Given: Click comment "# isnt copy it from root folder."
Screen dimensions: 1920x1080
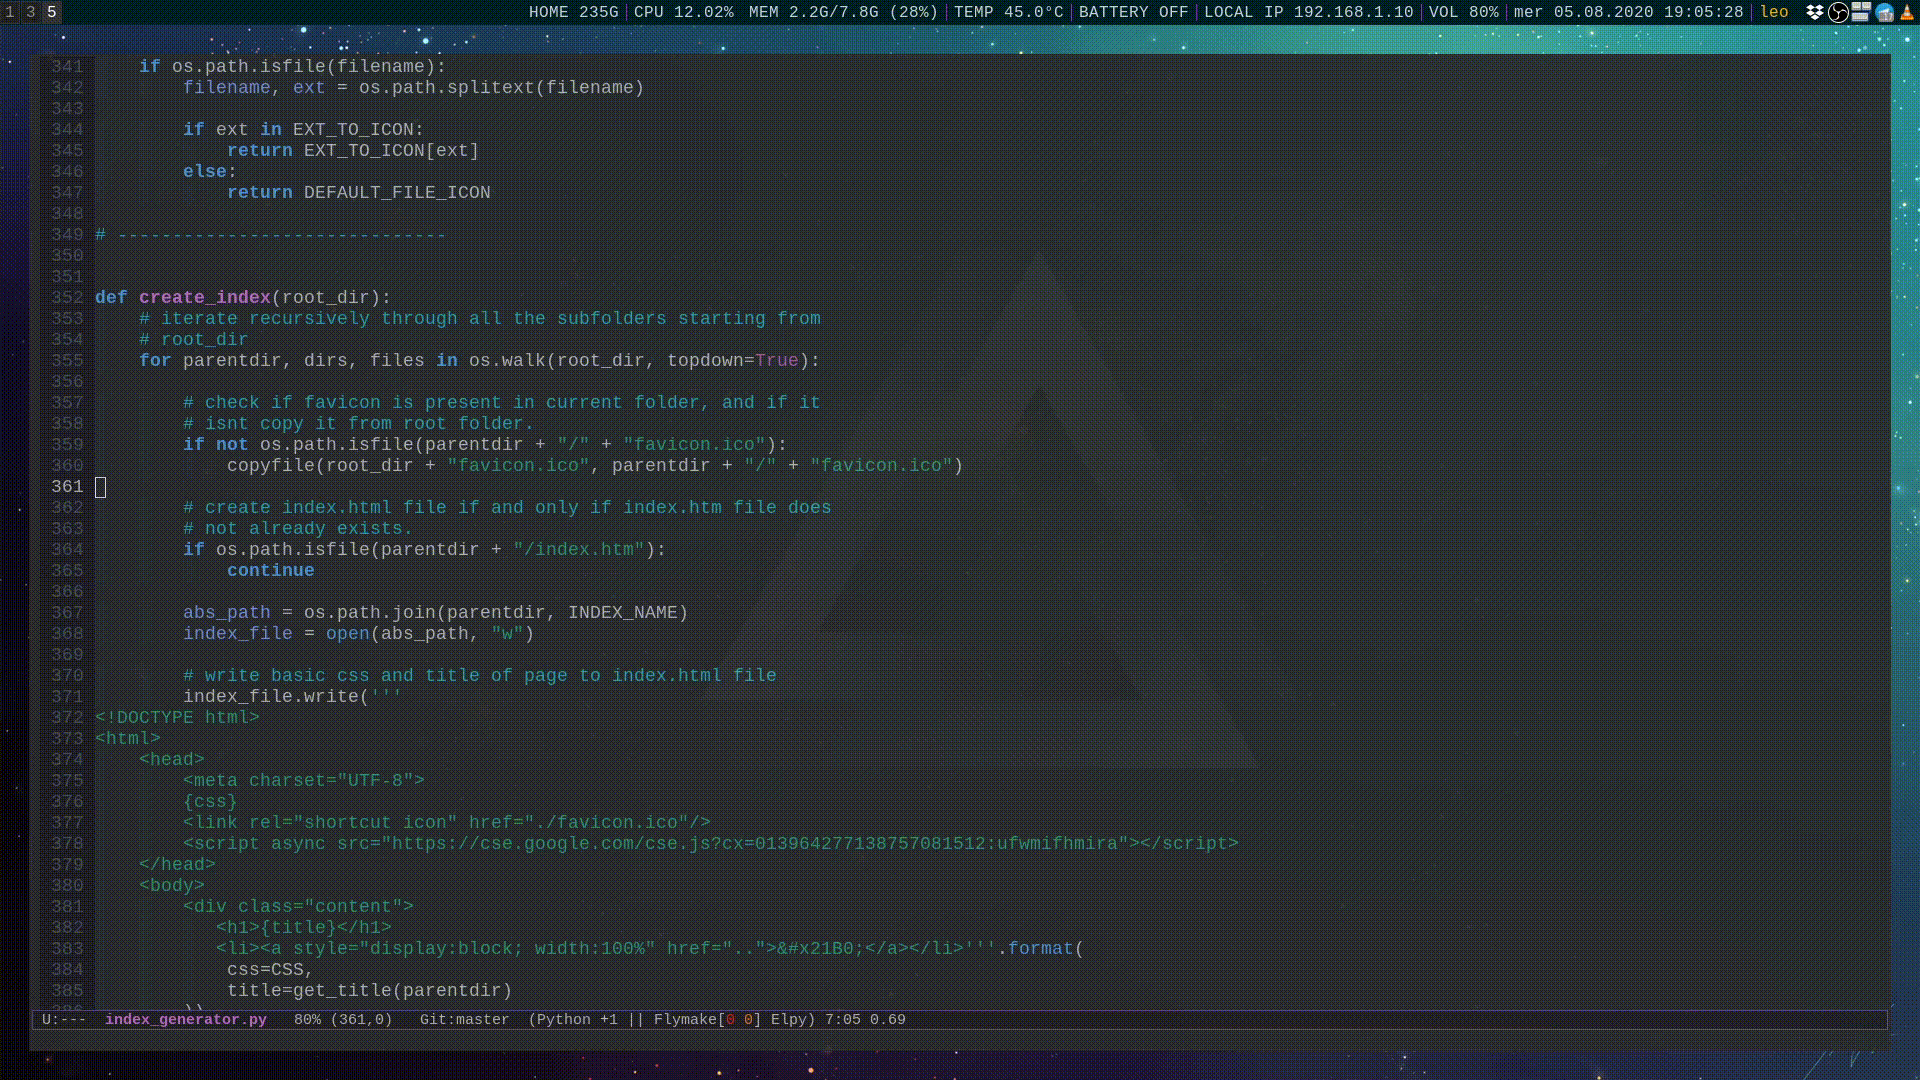Looking at the screenshot, I should click(359, 424).
